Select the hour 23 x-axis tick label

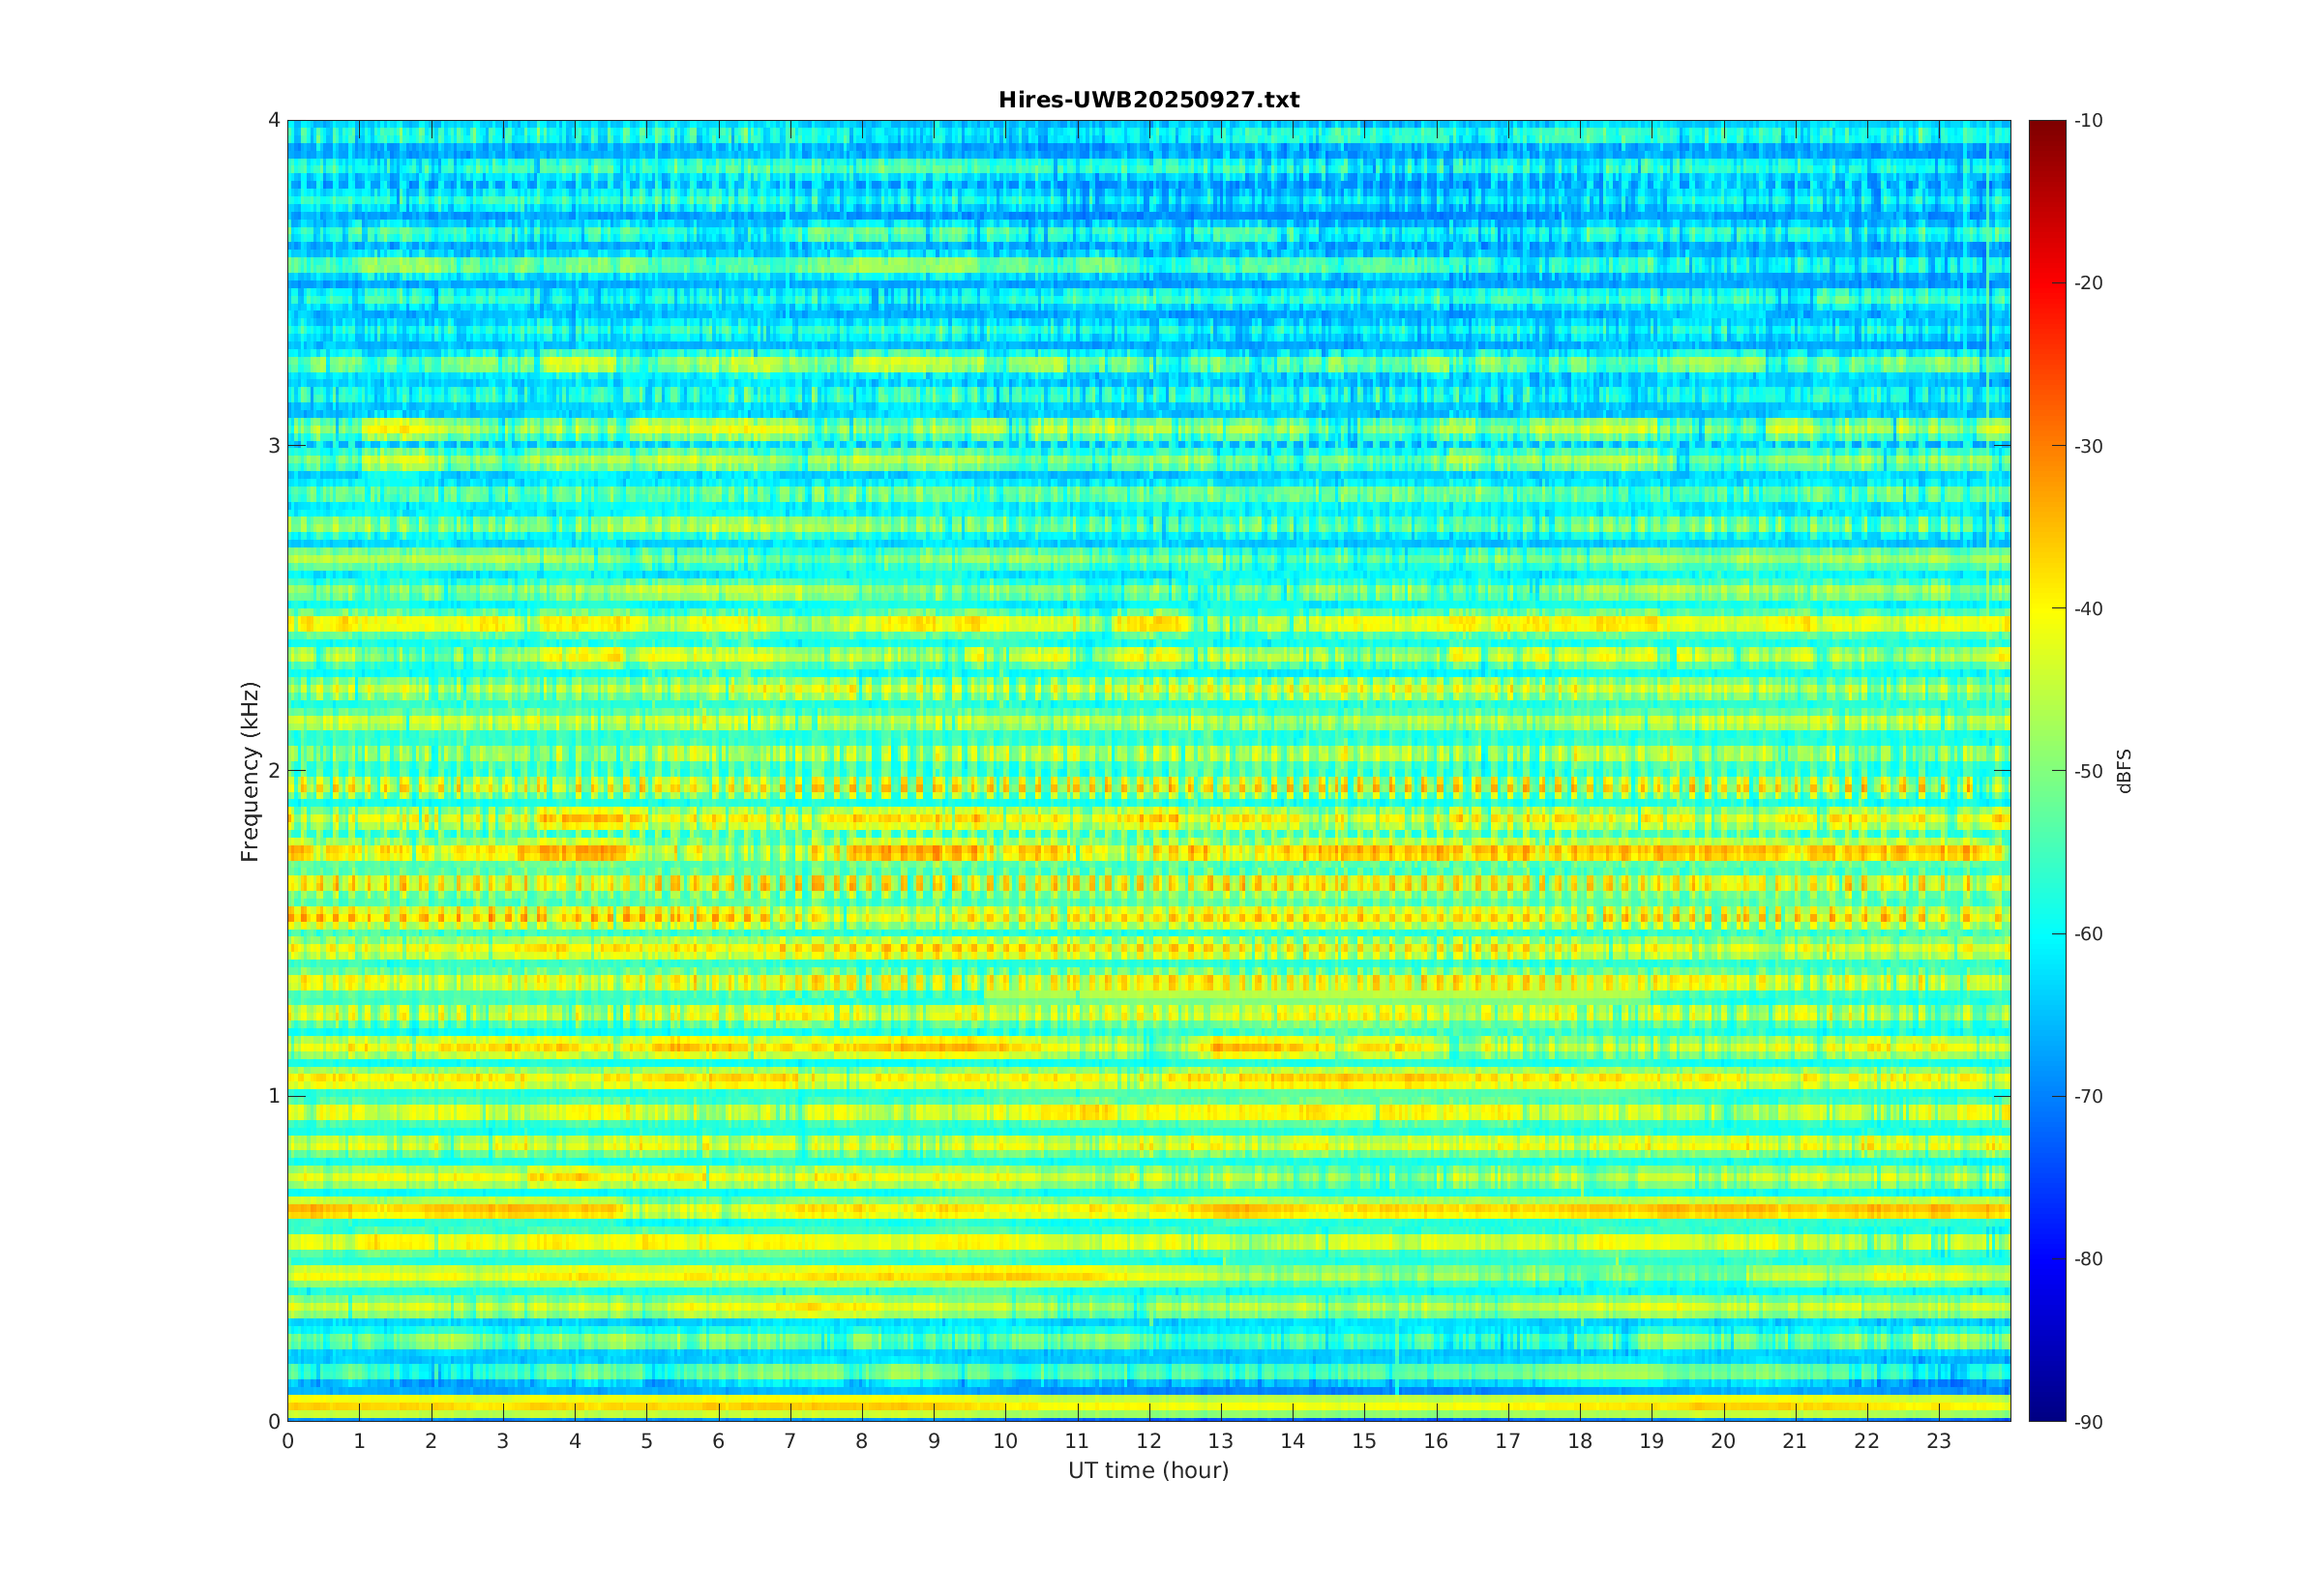point(1938,1442)
